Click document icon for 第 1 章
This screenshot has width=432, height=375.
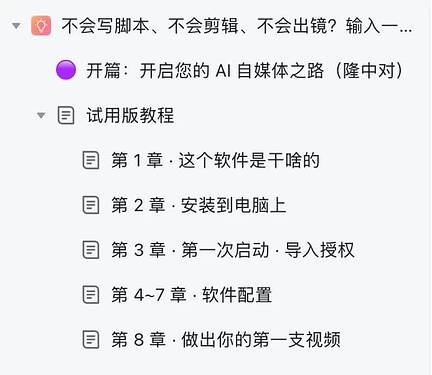click(x=91, y=160)
